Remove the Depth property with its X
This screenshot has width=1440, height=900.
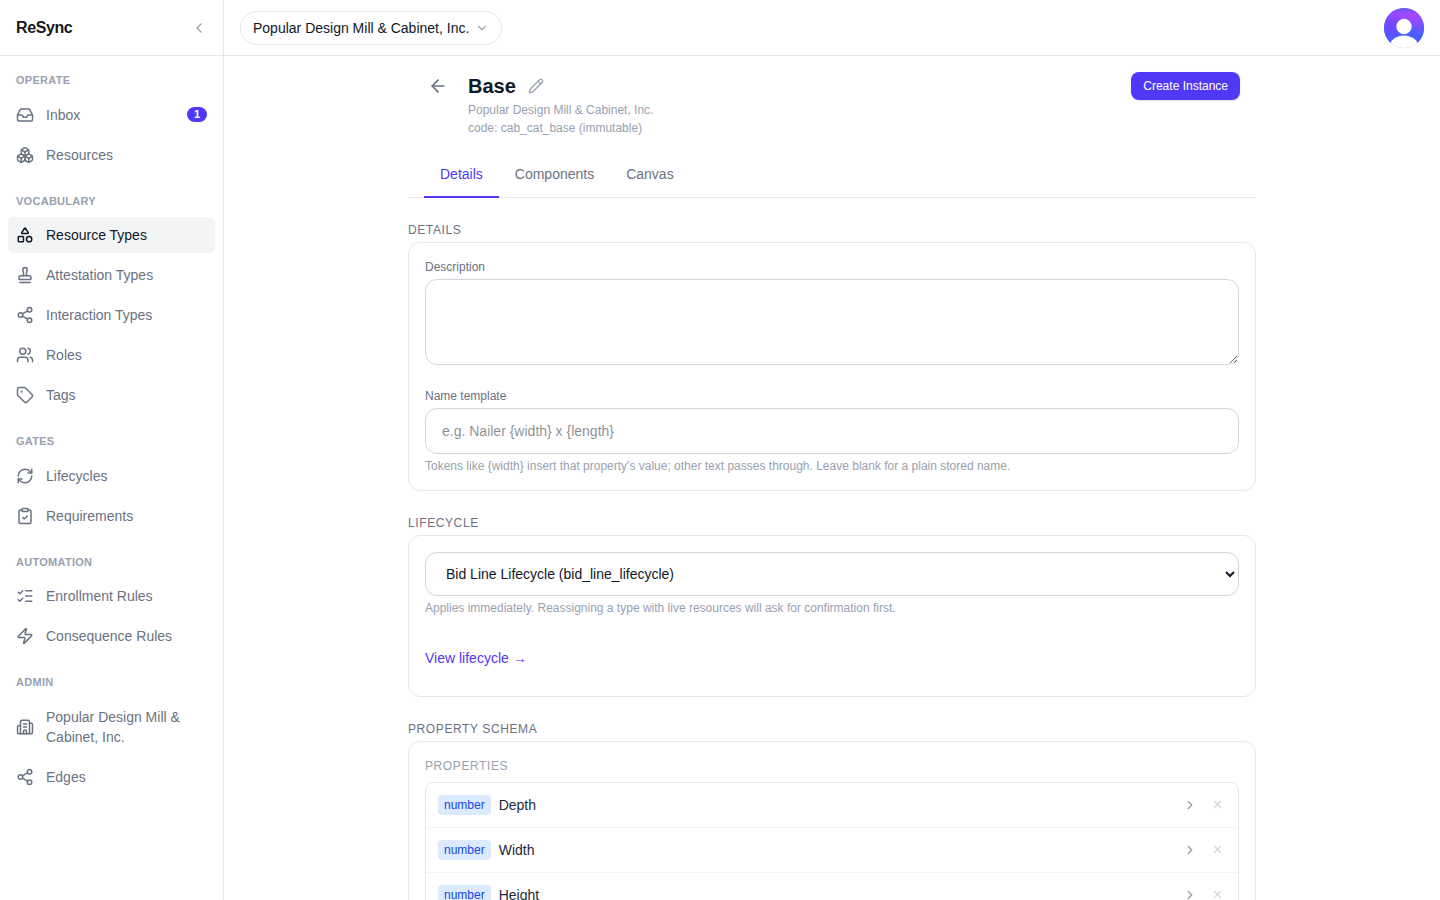1217,805
